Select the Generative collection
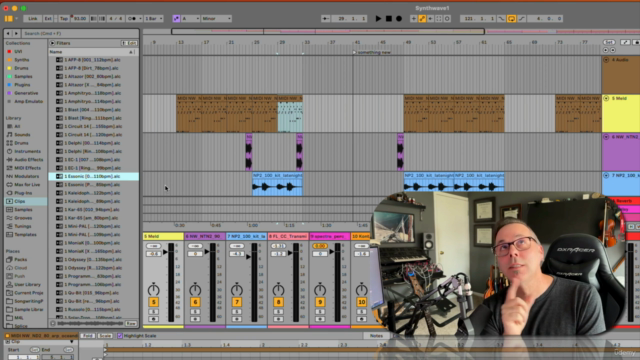Image resolution: width=640 pixels, height=360 pixels. pyautogui.click(x=26, y=93)
